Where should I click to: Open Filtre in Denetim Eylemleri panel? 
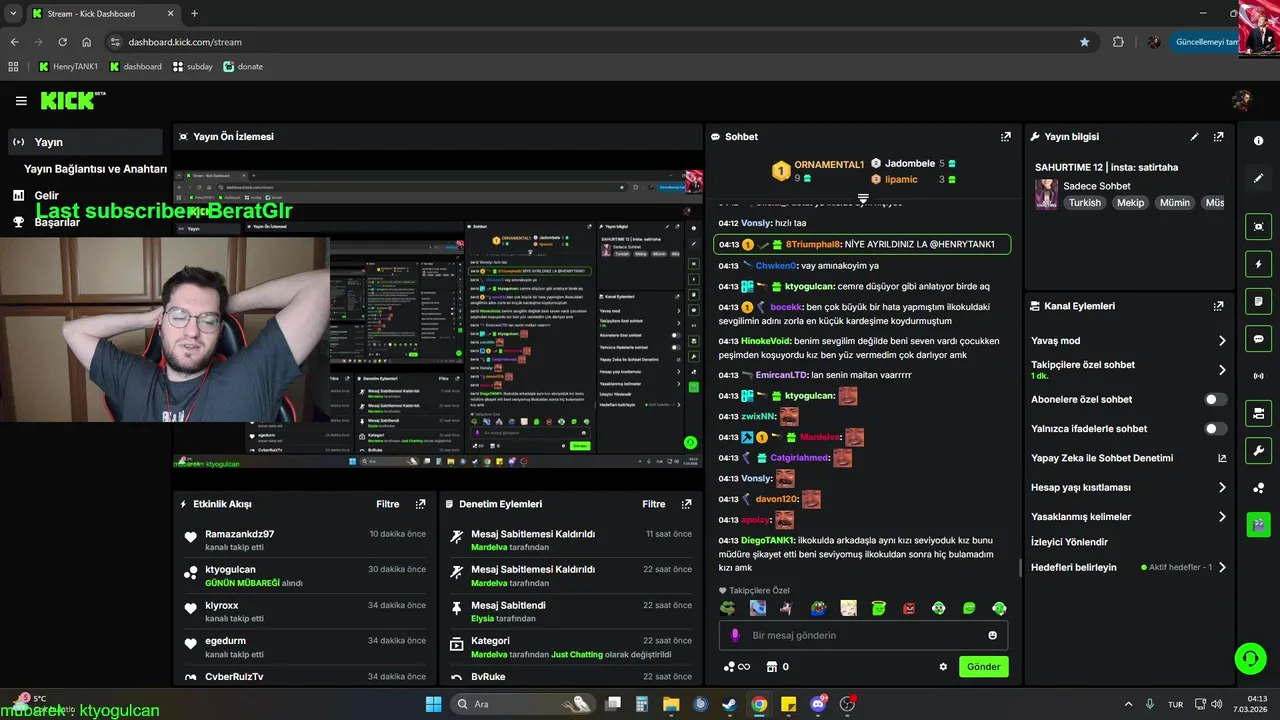tap(654, 504)
